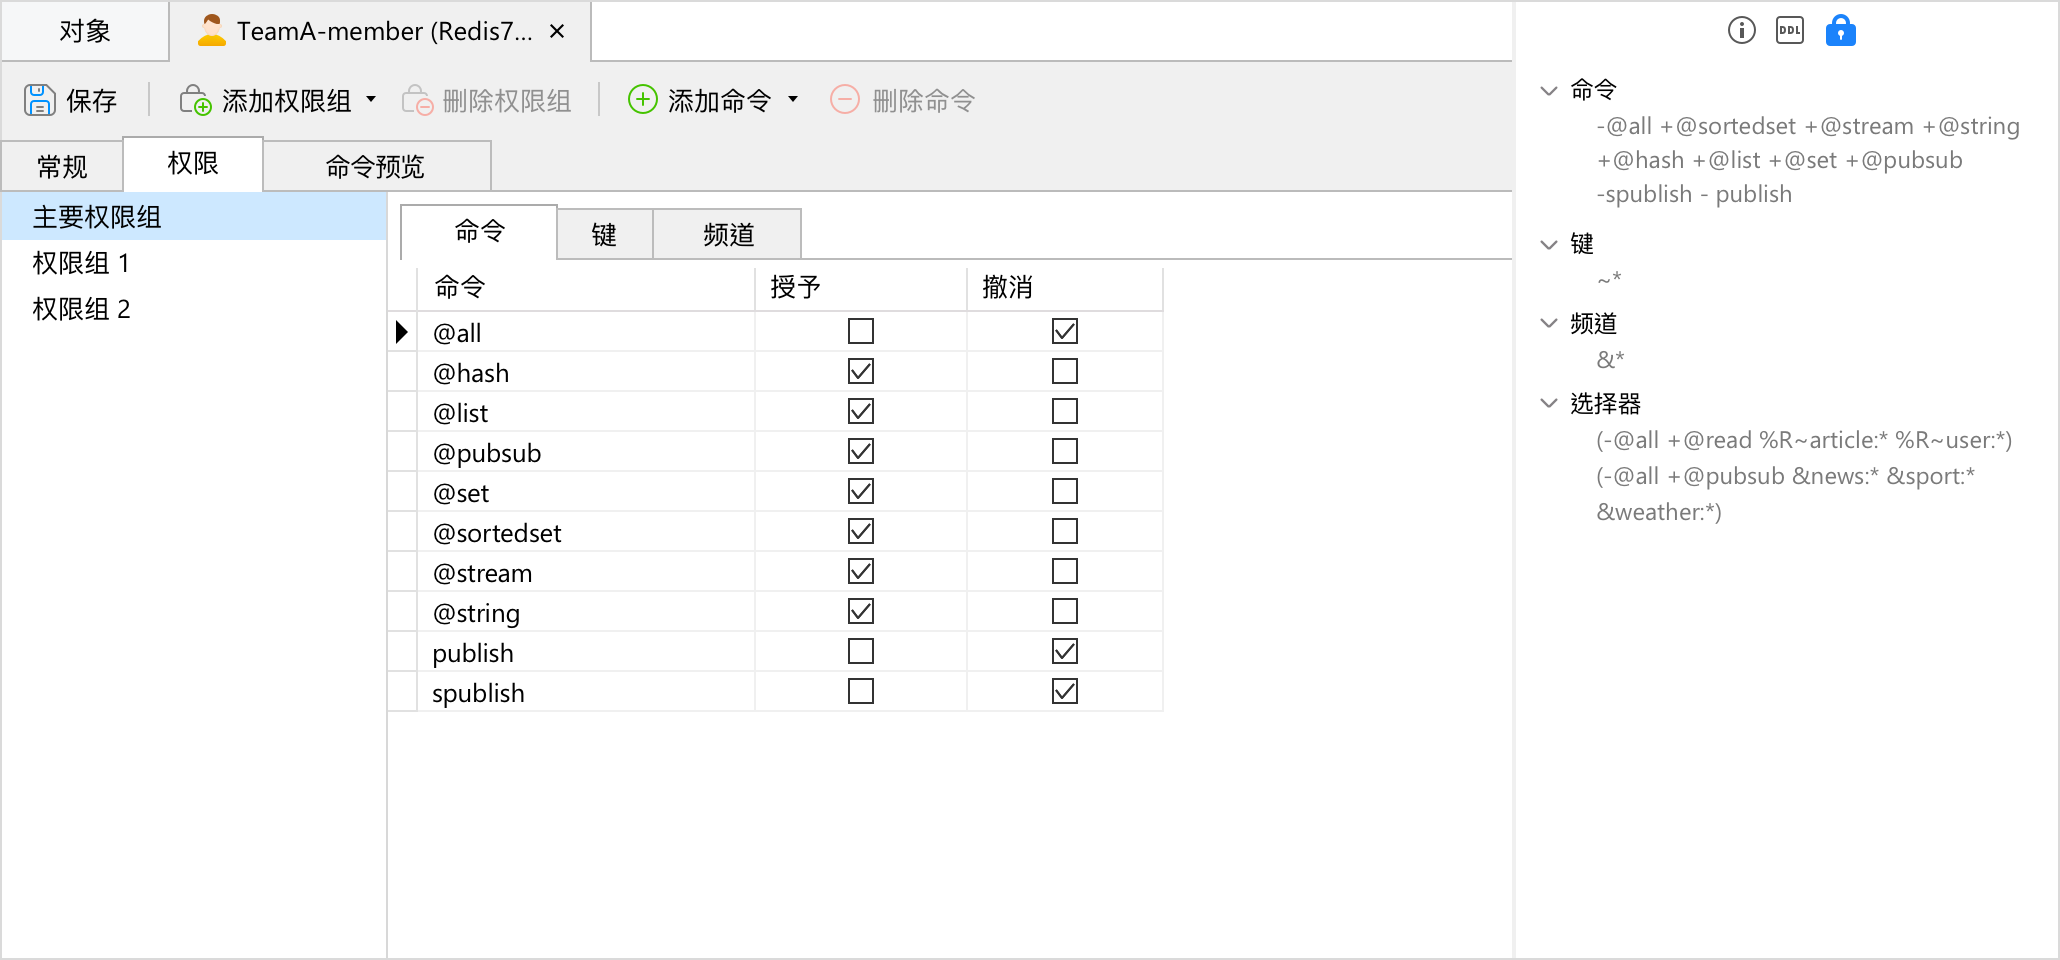Collapse the 选择器 section in side panel
Screen dimensions: 2060x960
click(x=1549, y=403)
